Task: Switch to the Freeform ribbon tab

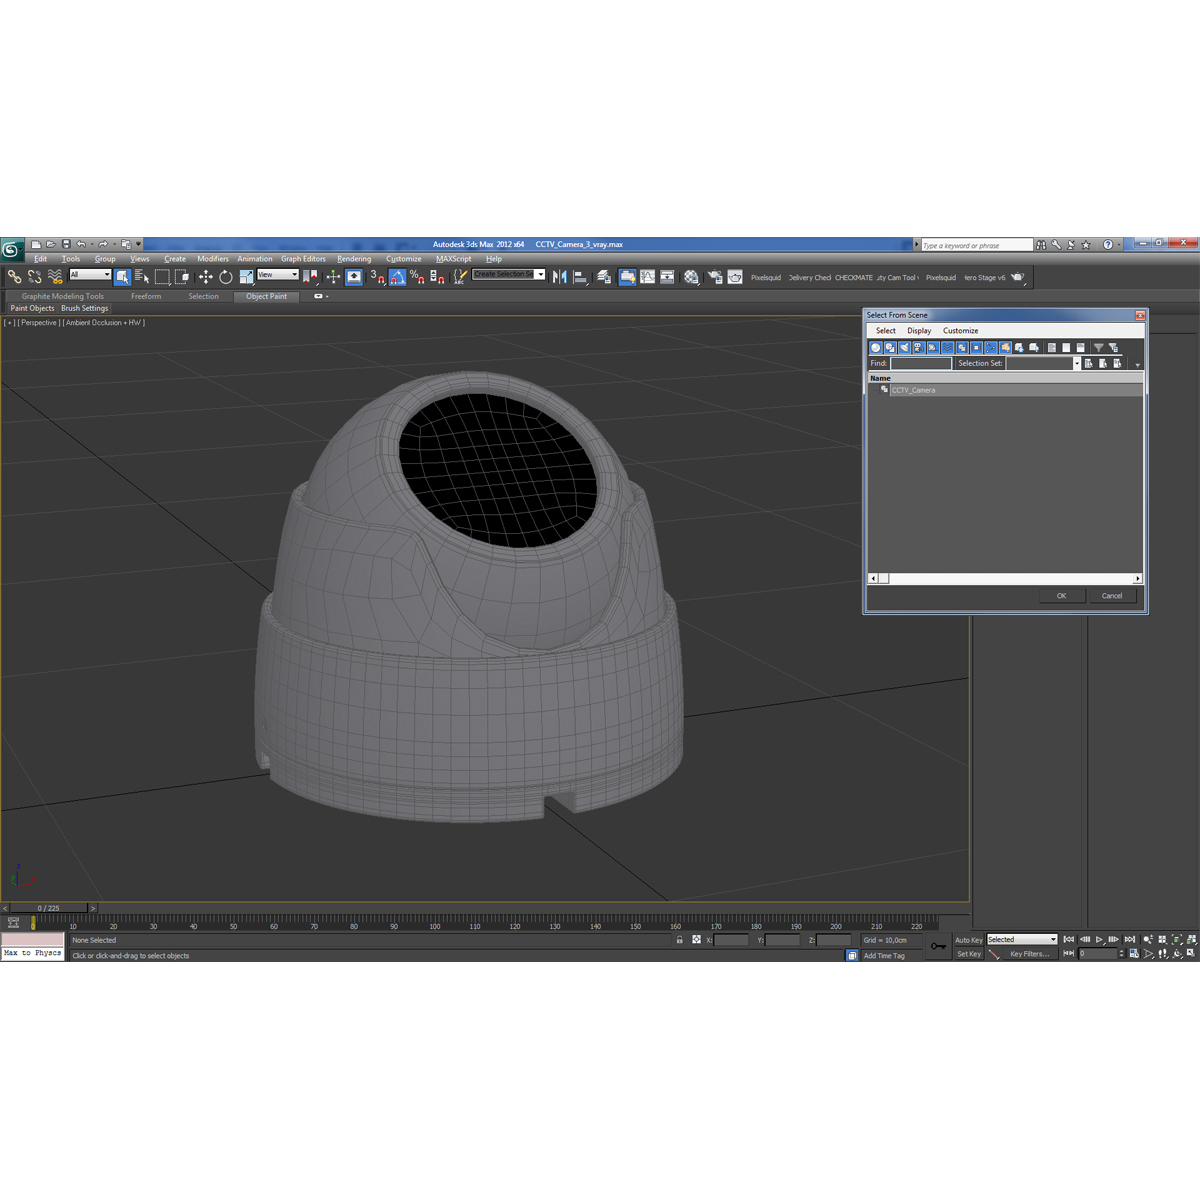Action: pyautogui.click(x=146, y=296)
